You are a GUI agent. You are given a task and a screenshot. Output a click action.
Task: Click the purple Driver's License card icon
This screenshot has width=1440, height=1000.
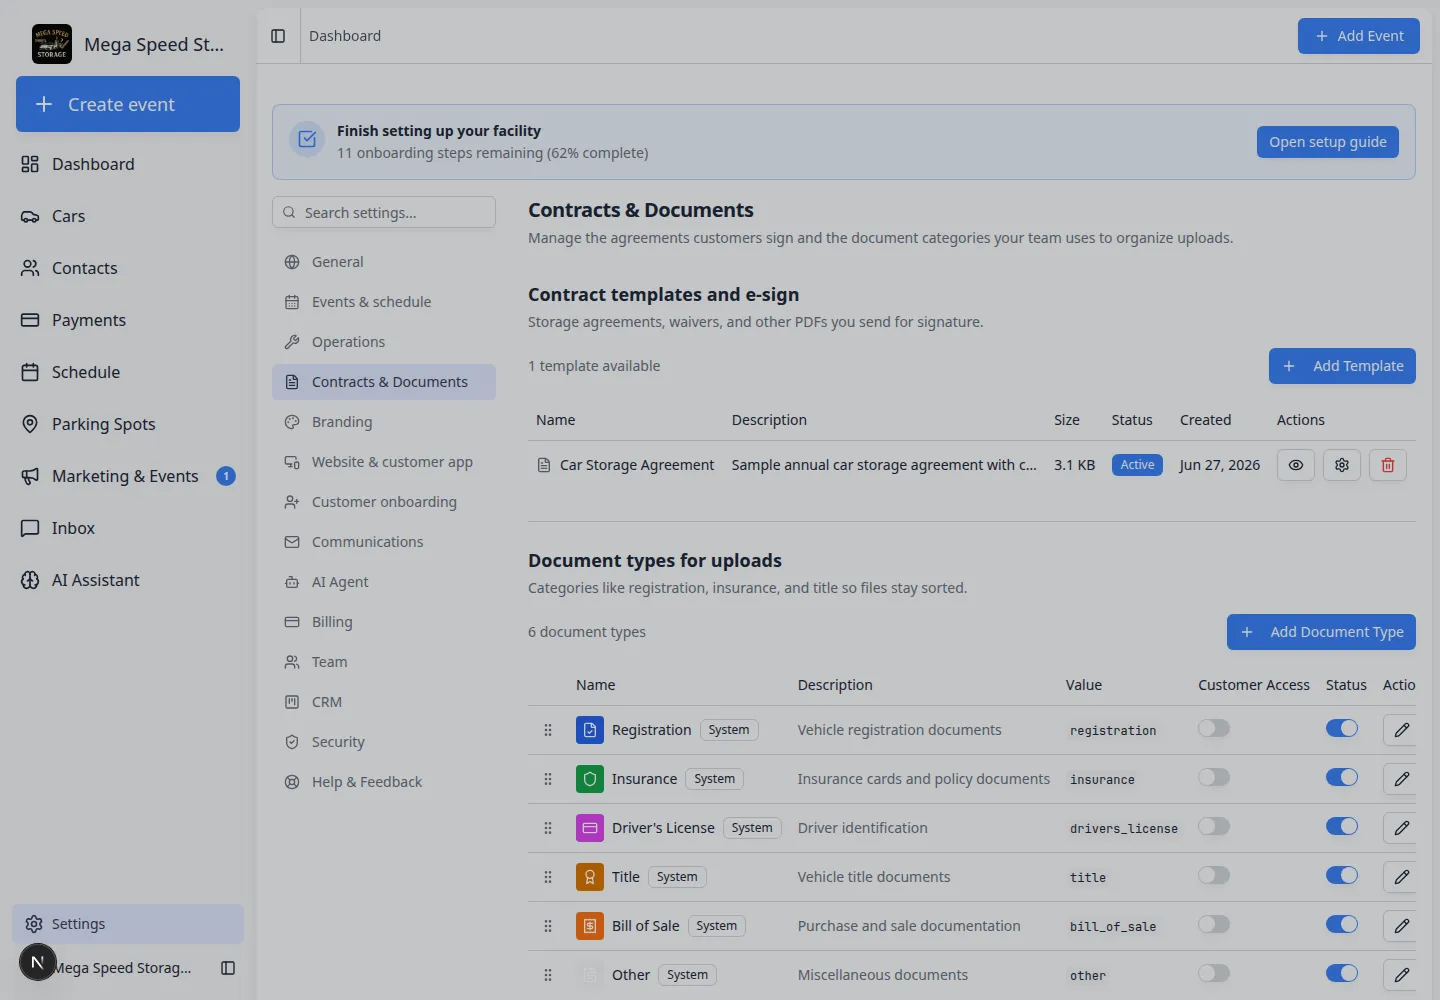(x=590, y=828)
